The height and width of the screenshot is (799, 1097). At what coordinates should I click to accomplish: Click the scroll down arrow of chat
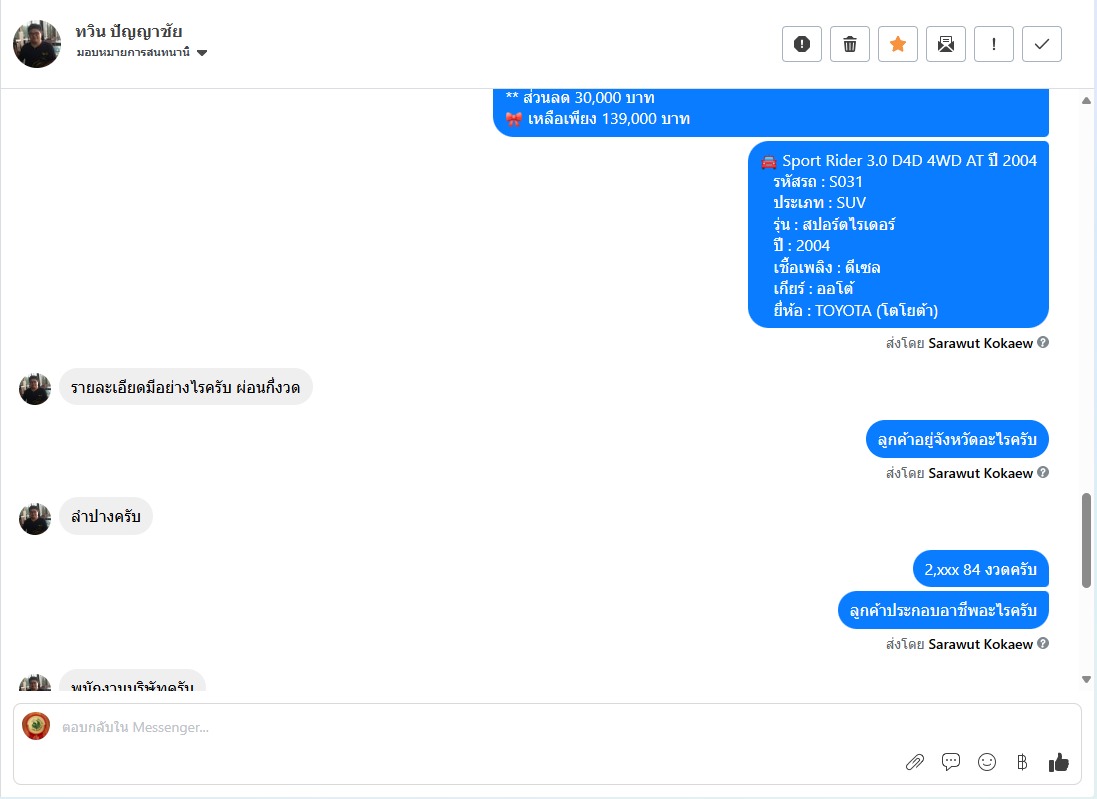pos(1086,679)
